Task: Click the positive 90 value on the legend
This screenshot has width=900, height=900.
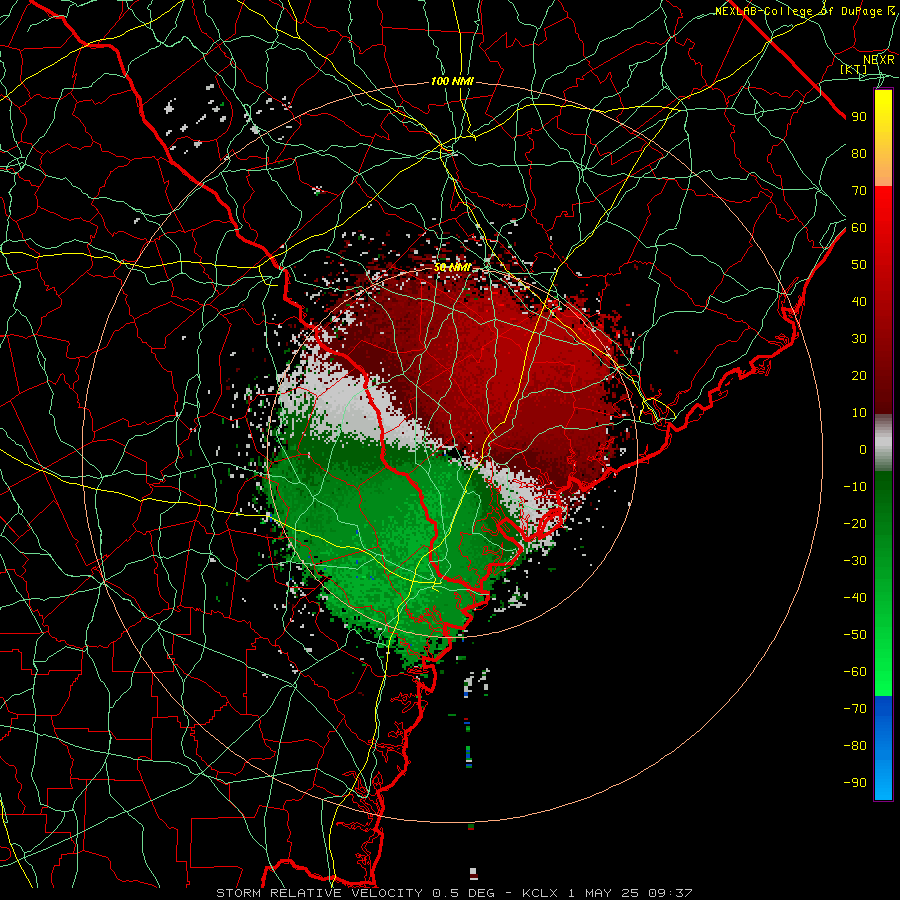Action: click(859, 117)
